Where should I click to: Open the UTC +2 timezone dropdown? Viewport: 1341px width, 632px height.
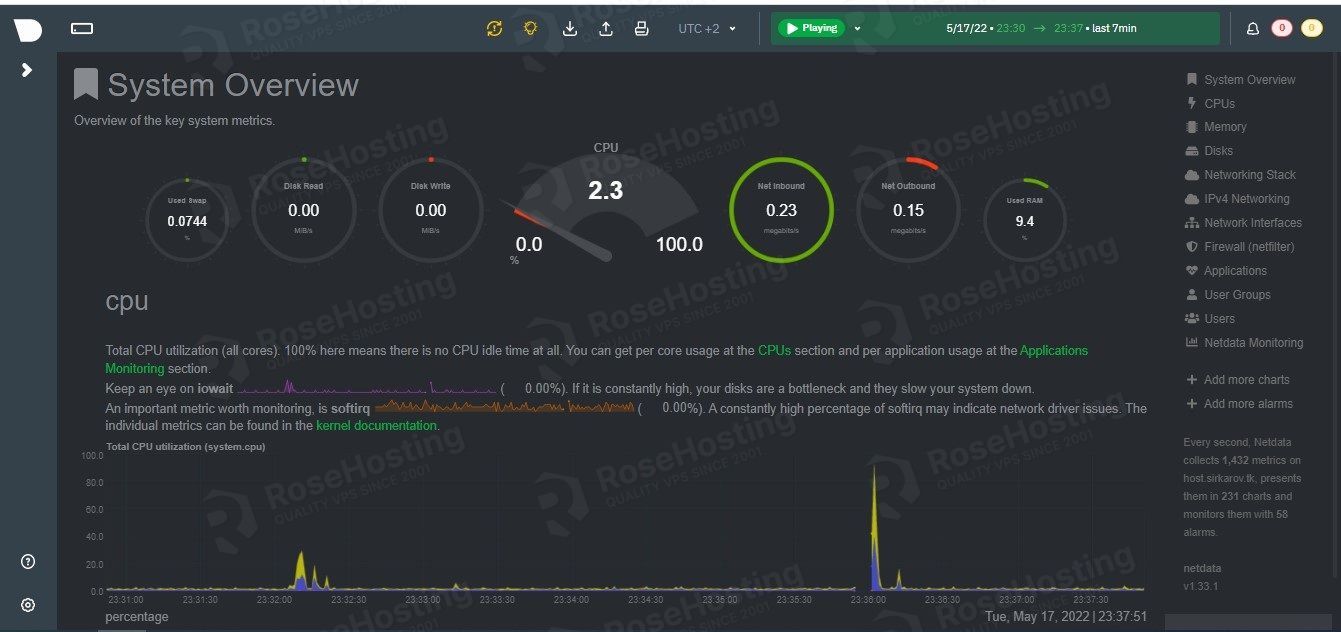point(706,29)
